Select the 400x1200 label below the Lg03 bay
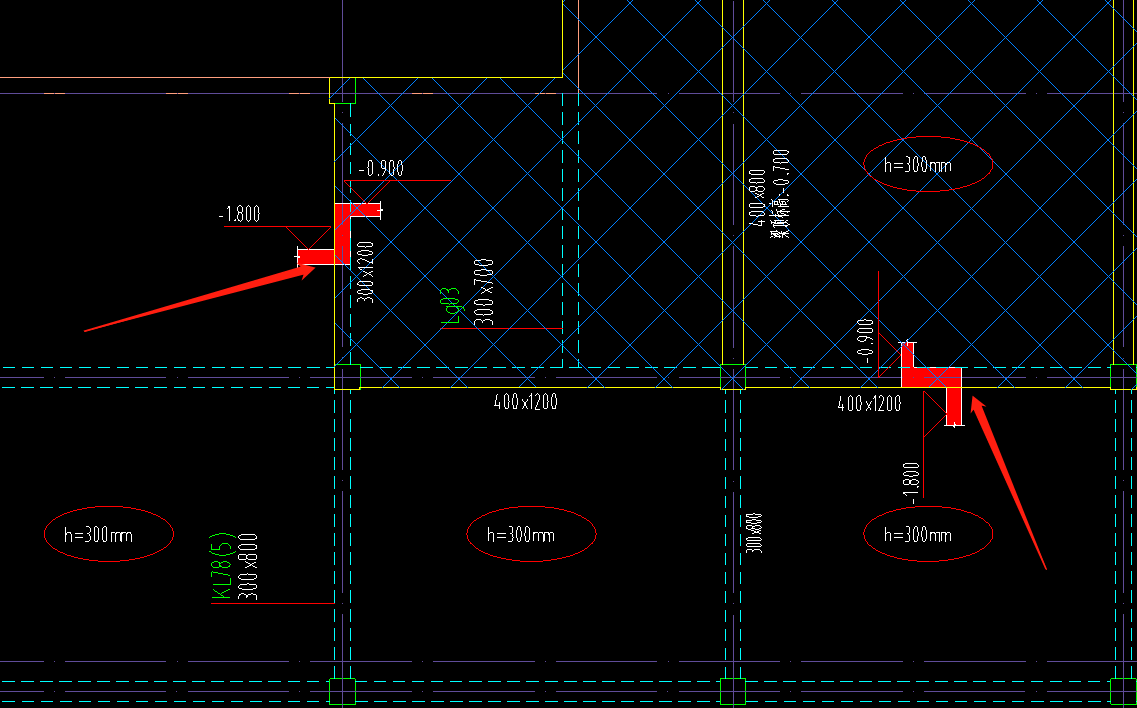The image size is (1137, 708). 526,402
